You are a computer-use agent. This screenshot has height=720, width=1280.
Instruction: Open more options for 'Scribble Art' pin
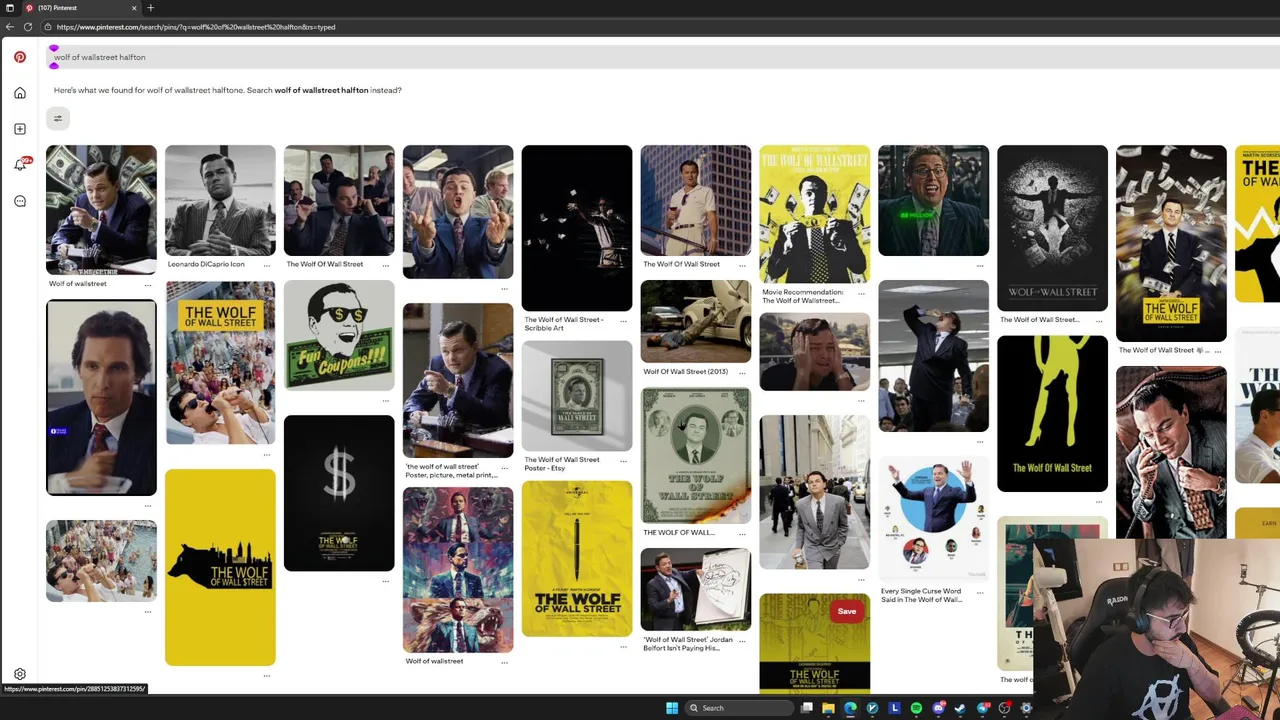(624, 323)
